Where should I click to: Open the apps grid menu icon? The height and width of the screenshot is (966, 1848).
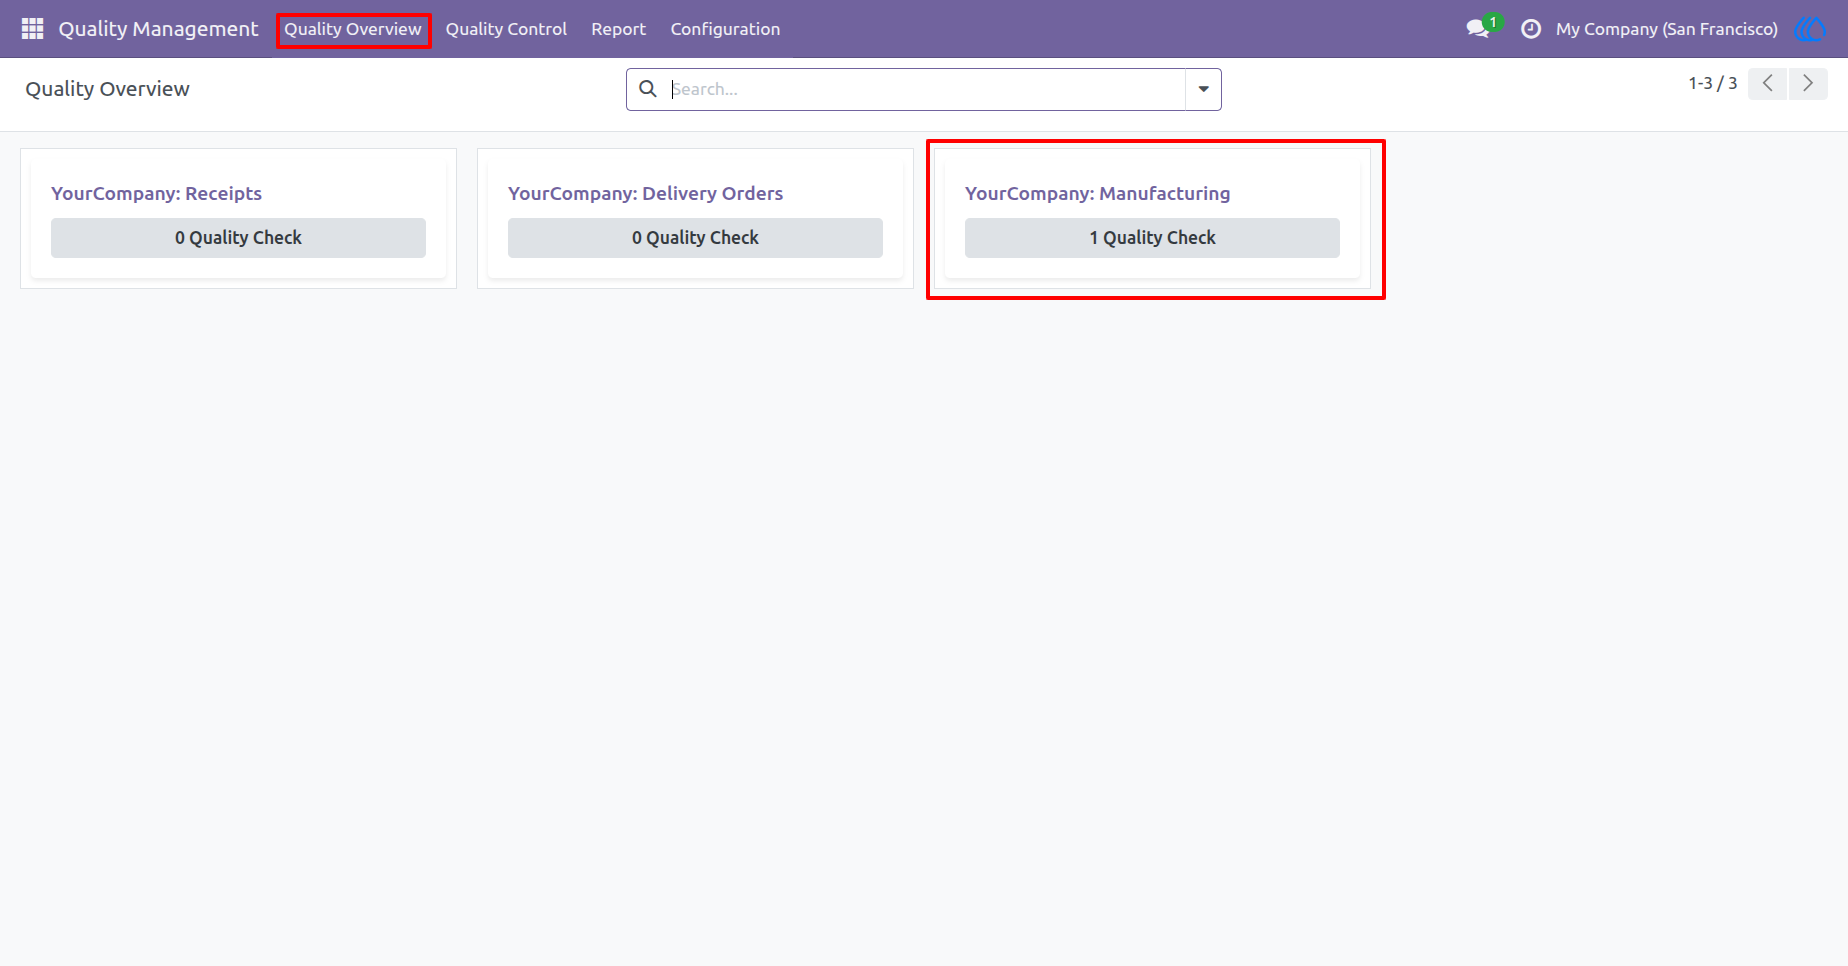tap(32, 29)
